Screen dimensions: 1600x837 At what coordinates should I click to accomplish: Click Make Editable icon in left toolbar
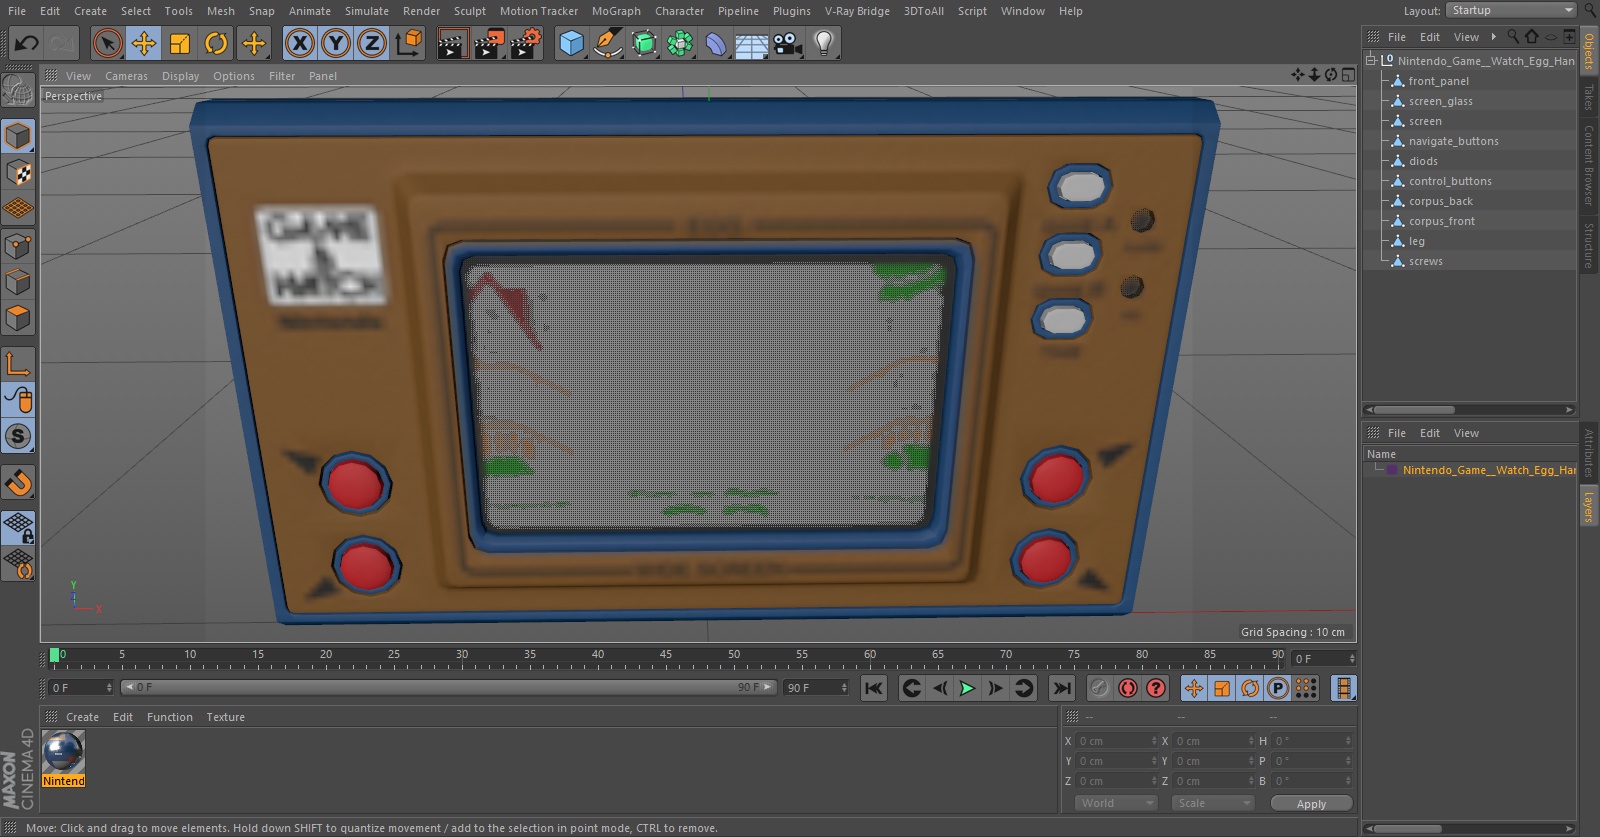[x=18, y=90]
